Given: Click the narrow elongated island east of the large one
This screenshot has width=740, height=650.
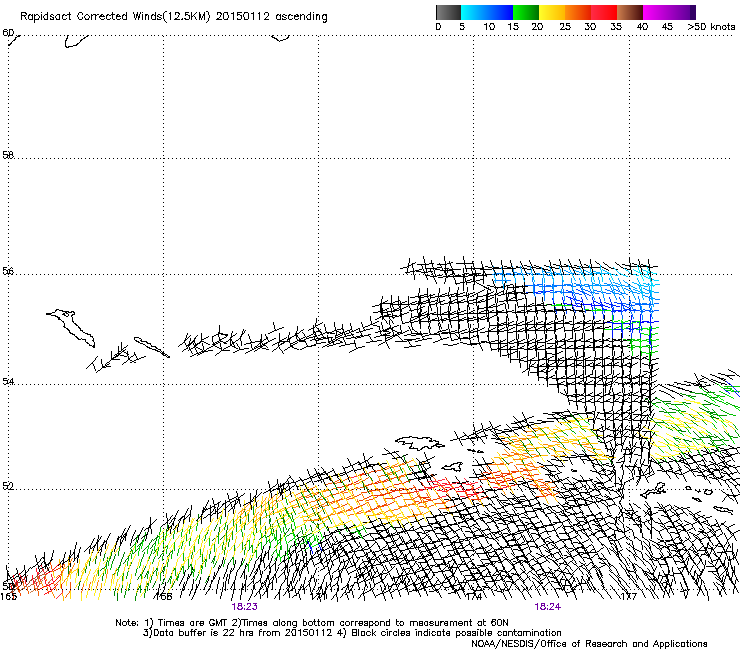Looking at the screenshot, I should [151, 347].
